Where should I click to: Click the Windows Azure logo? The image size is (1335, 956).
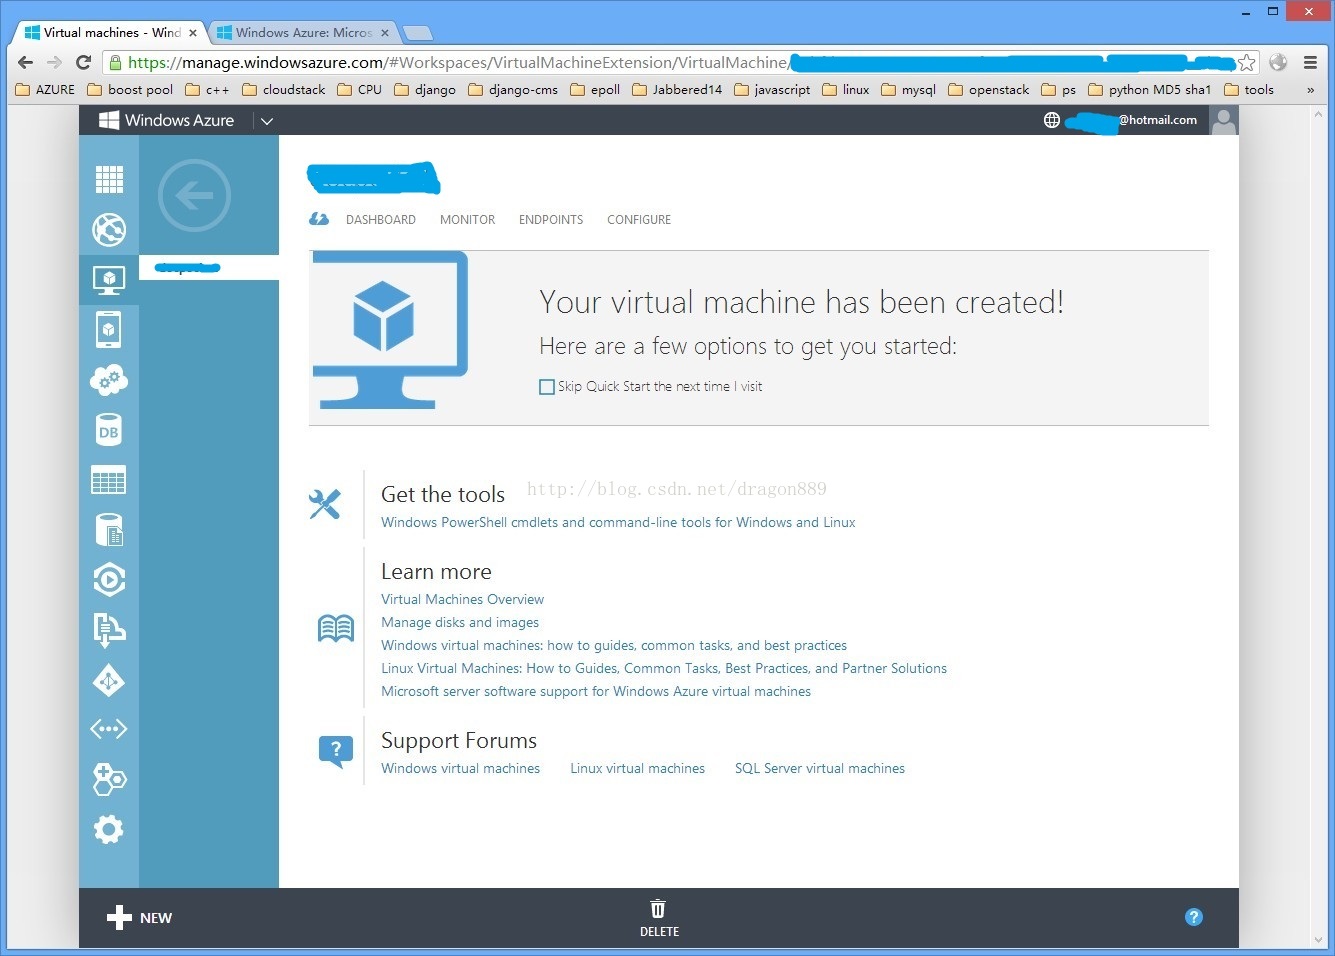coord(166,120)
